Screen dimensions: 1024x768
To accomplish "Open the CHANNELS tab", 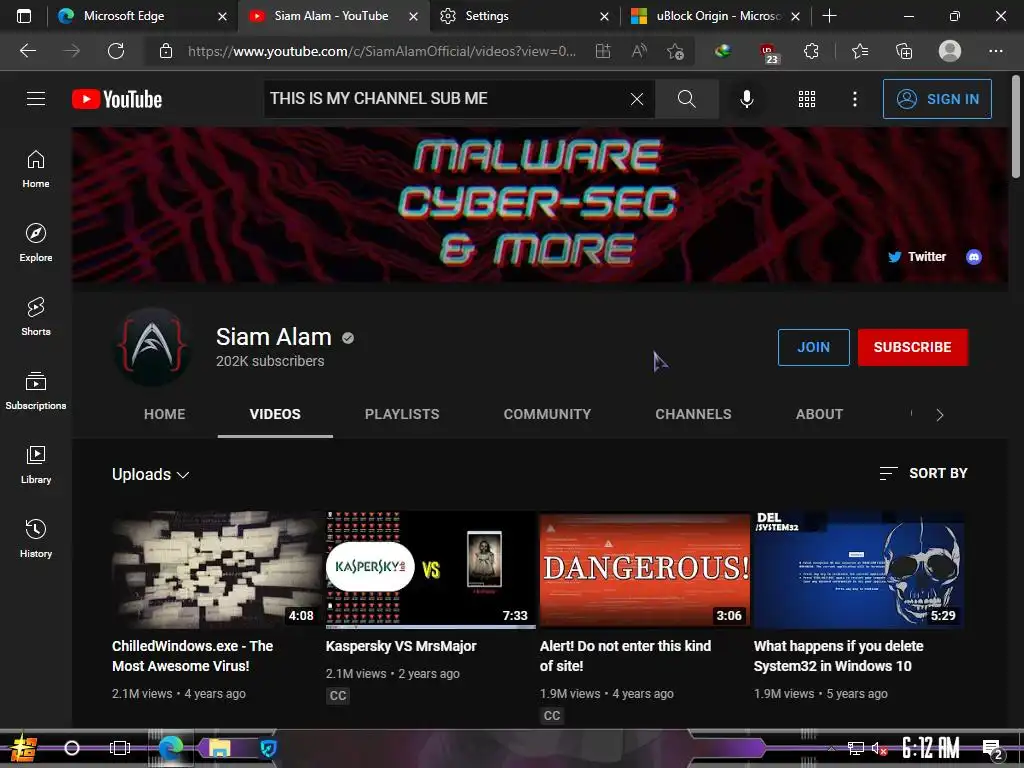I will (x=694, y=414).
